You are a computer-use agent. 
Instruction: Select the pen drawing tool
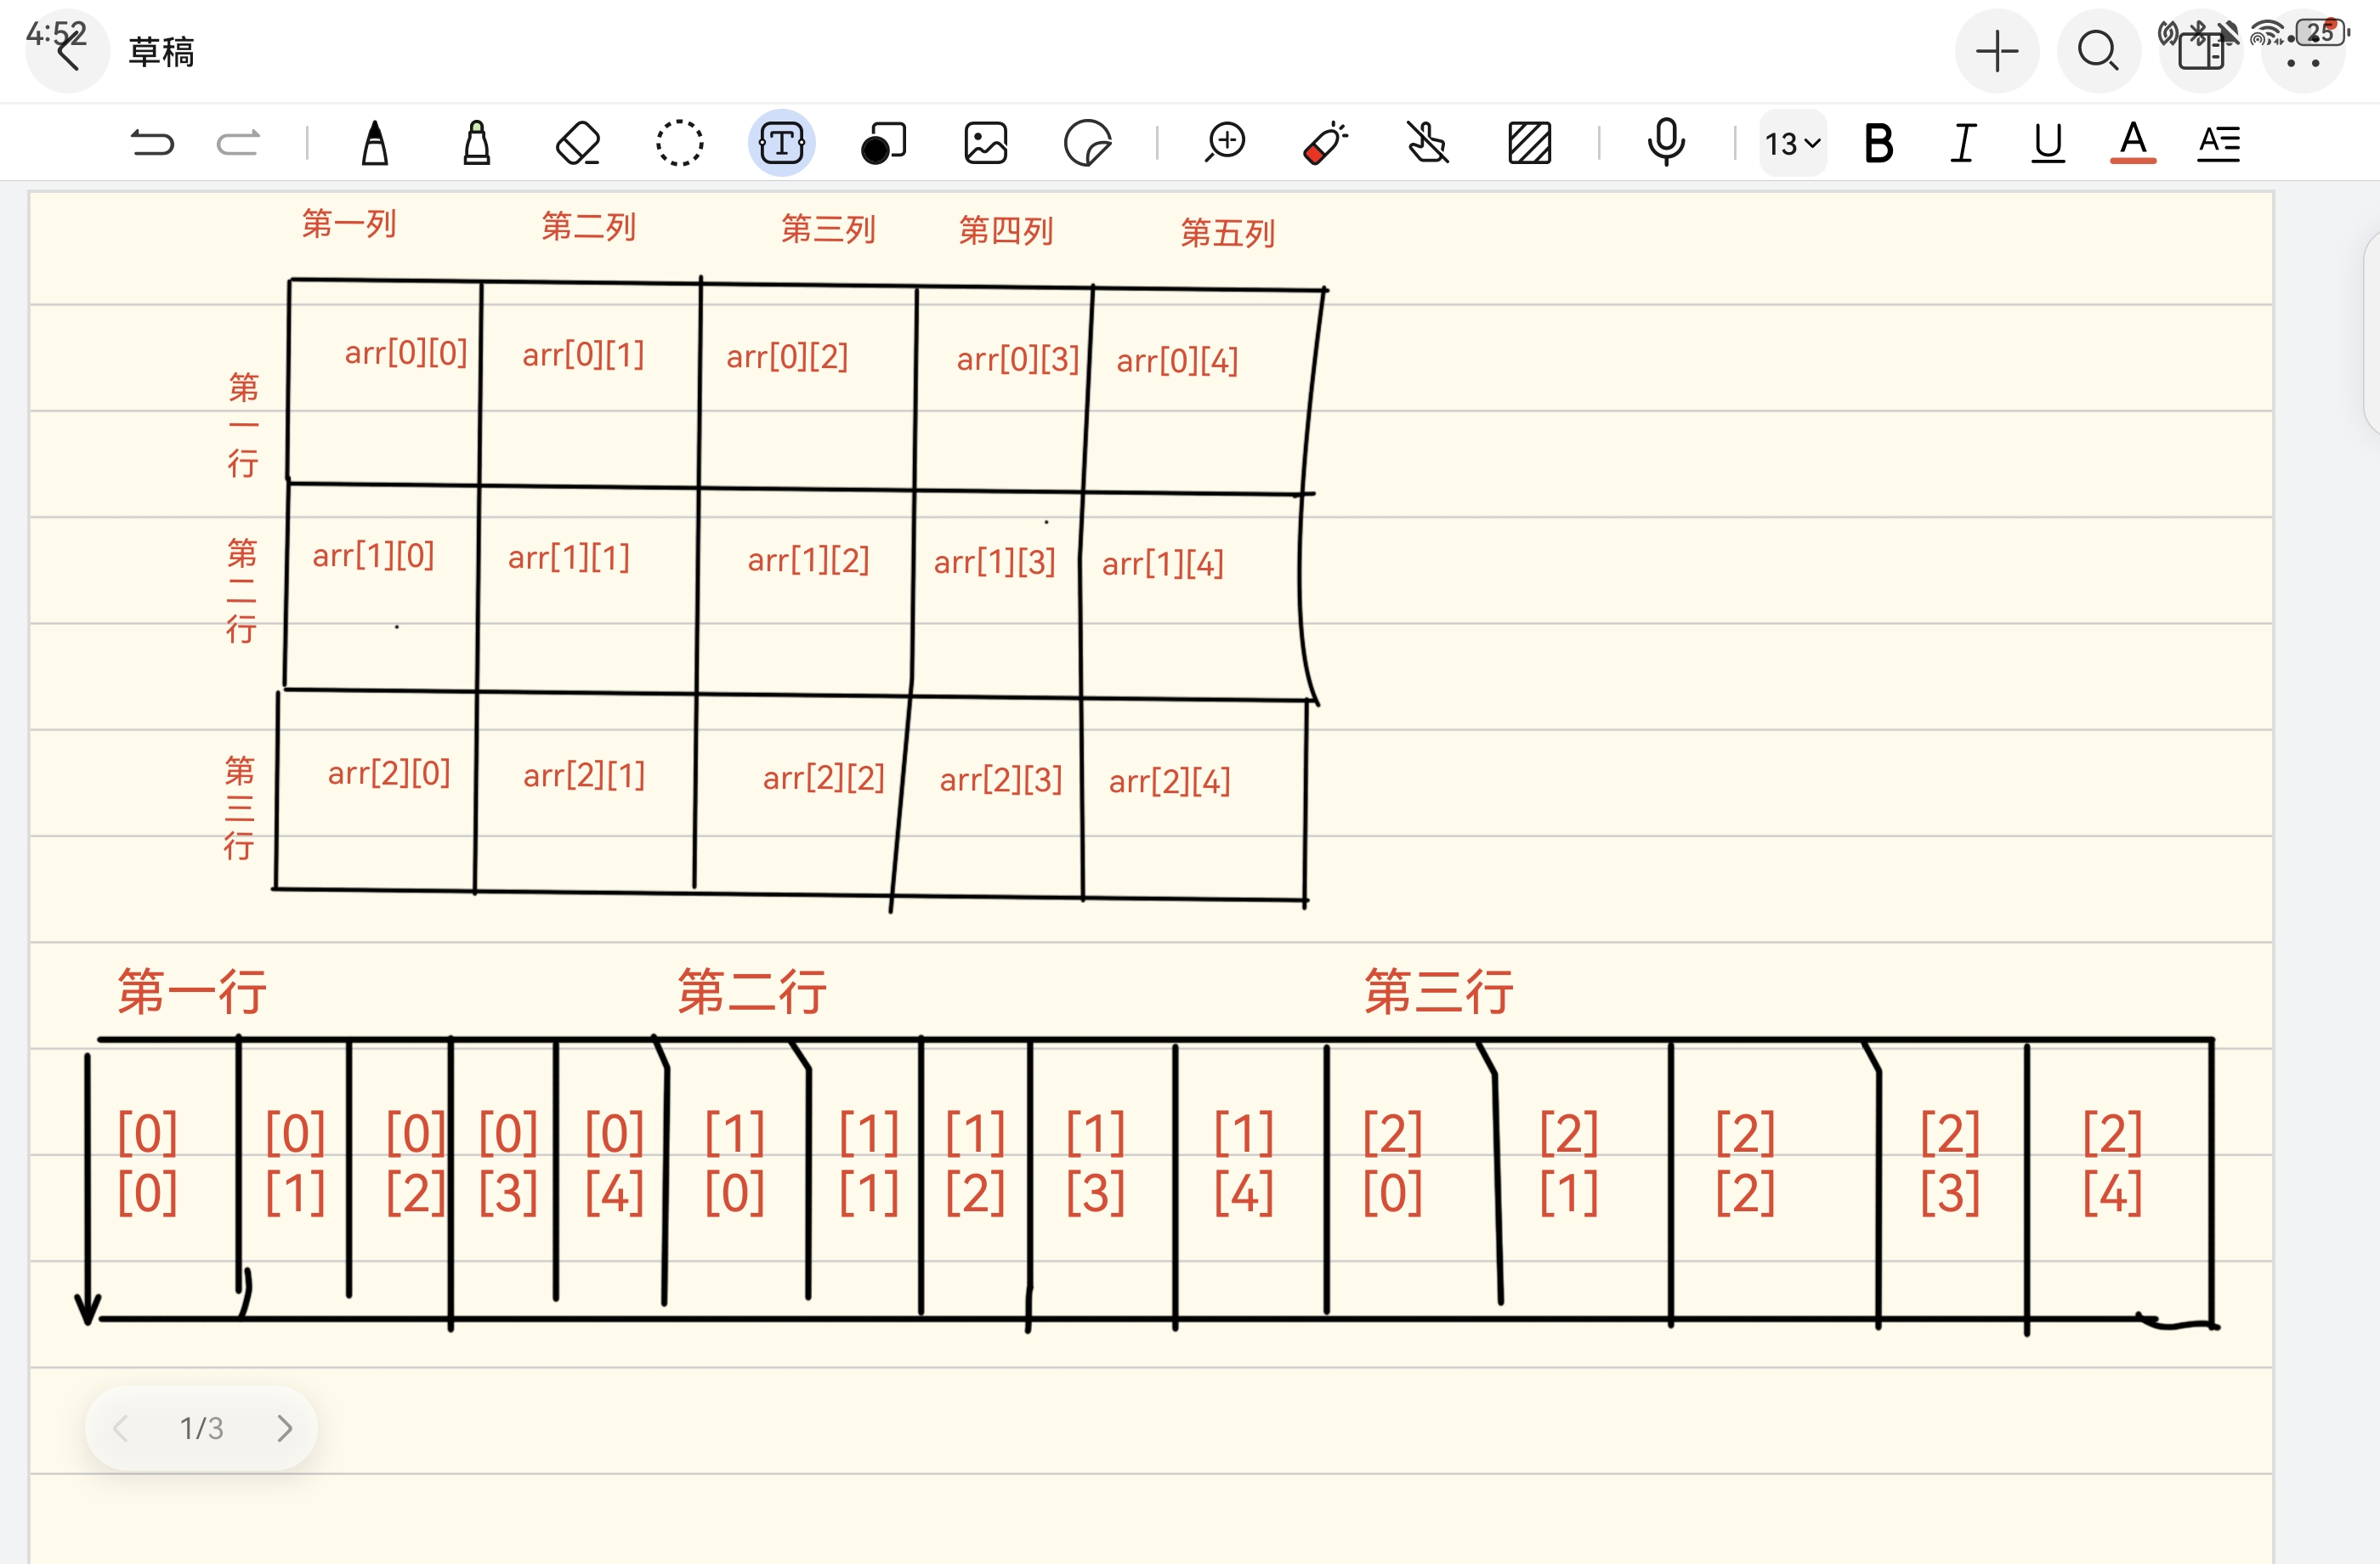tap(375, 143)
